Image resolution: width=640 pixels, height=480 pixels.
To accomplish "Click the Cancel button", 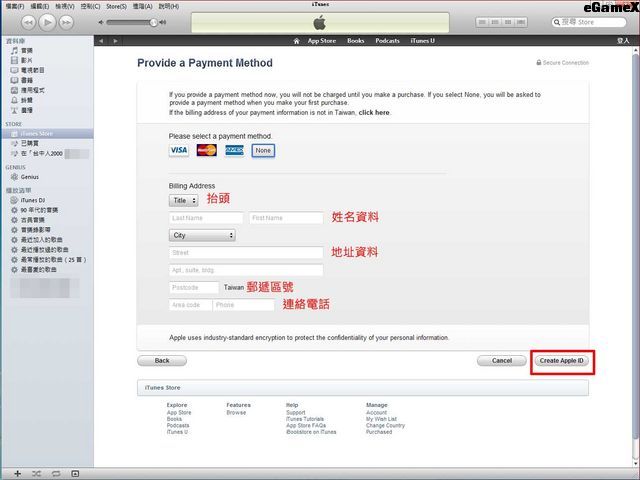I will (502, 361).
